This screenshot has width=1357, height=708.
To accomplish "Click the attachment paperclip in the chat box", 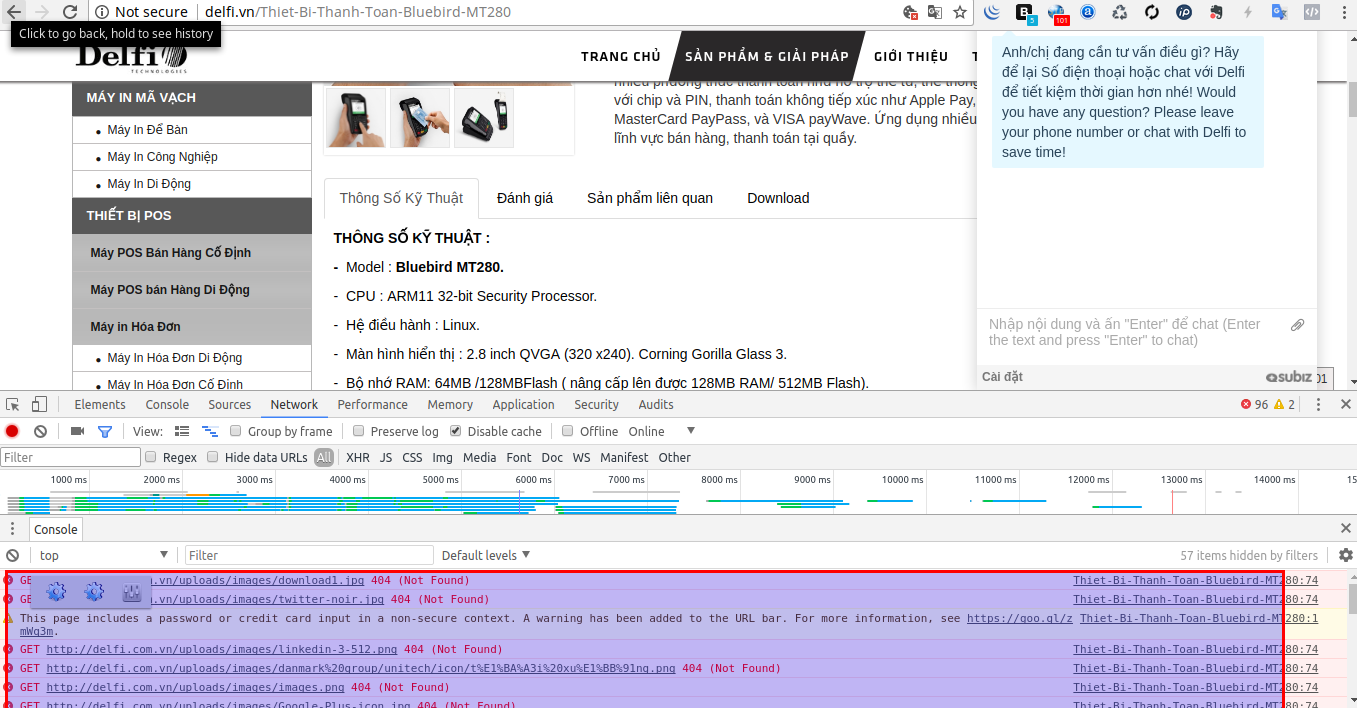I will coord(1297,325).
